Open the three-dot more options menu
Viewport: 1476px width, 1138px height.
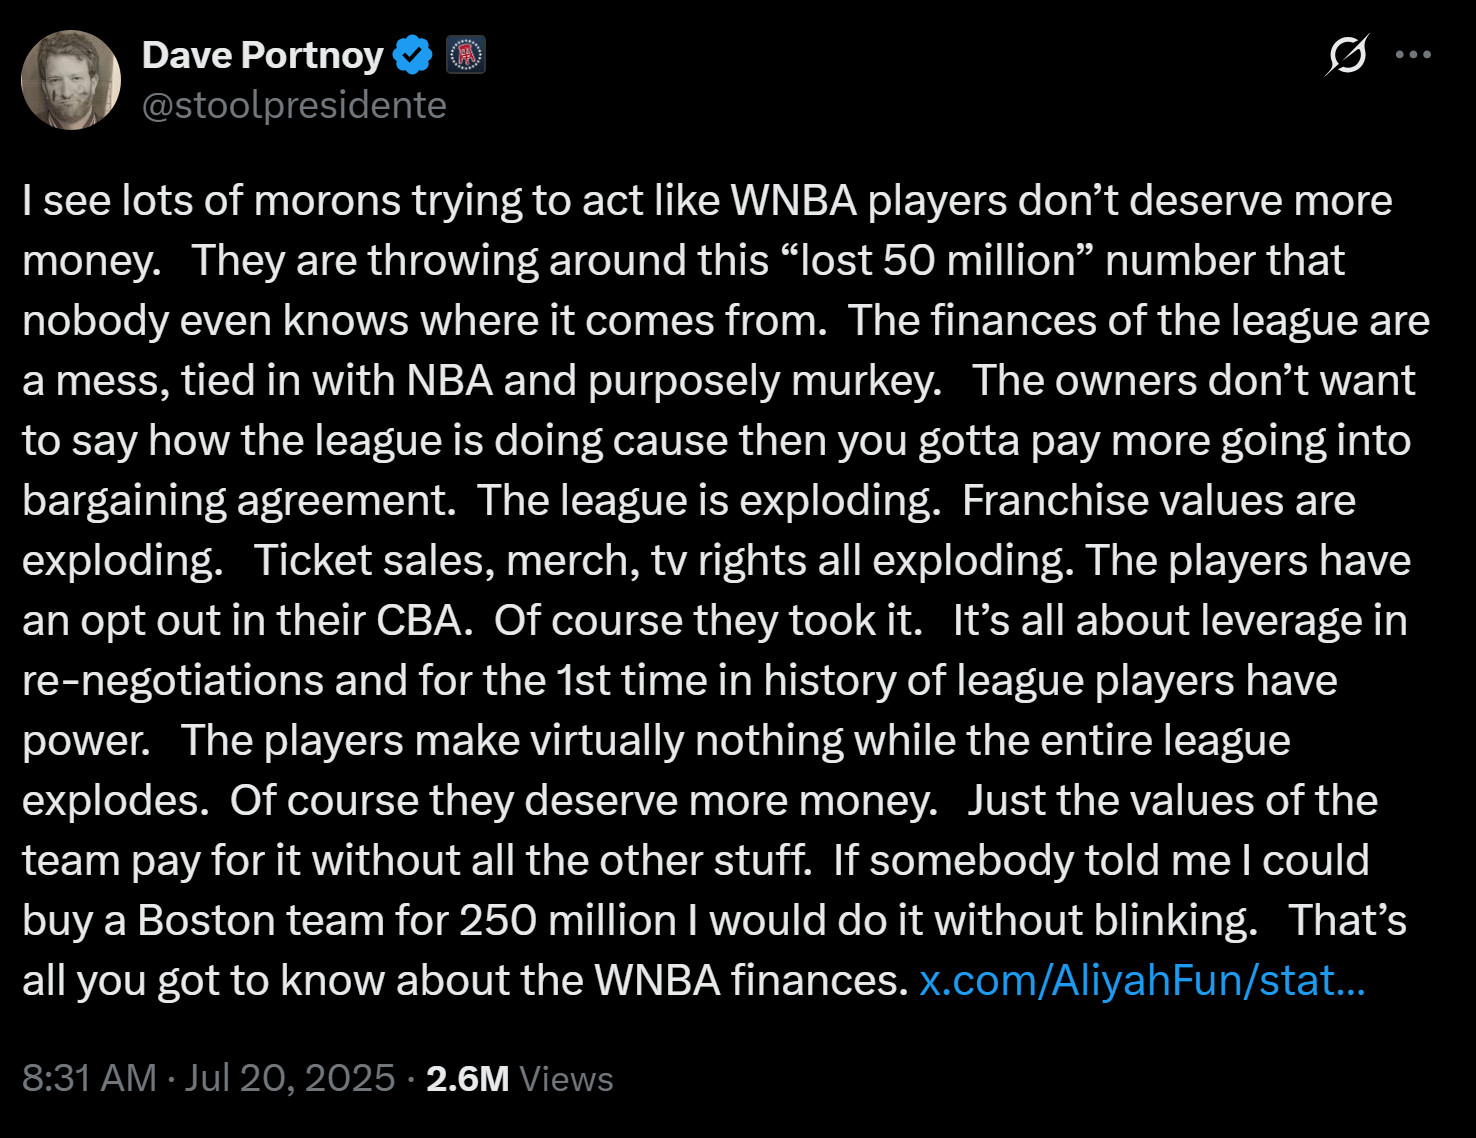(1413, 55)
